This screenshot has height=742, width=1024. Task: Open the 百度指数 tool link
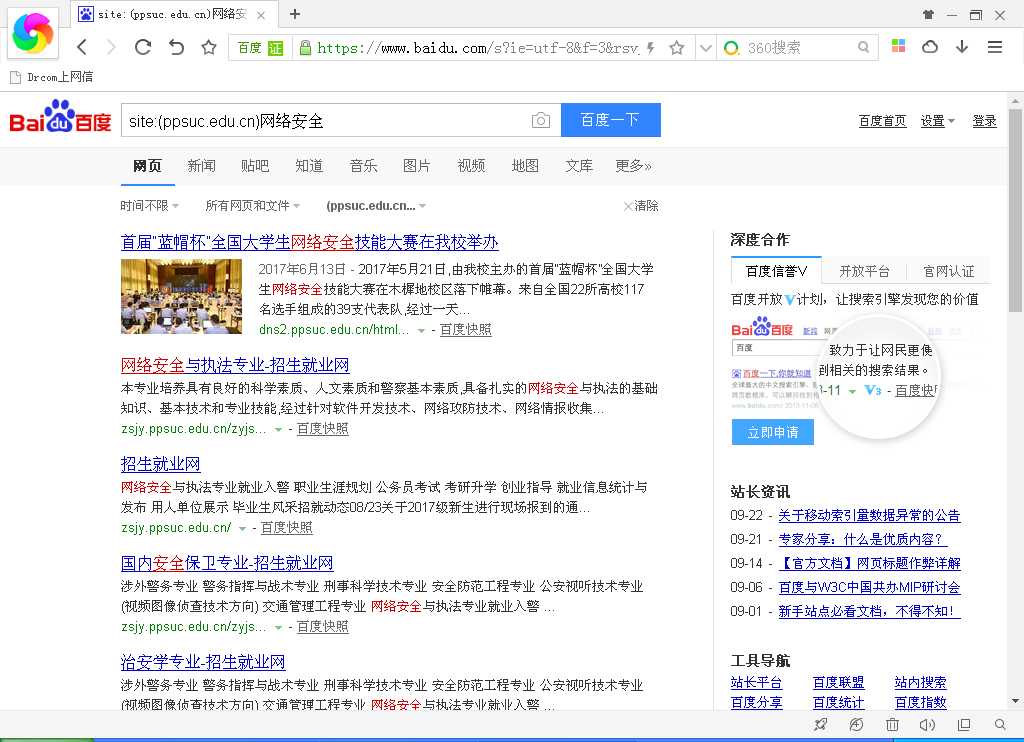(920, 703)
